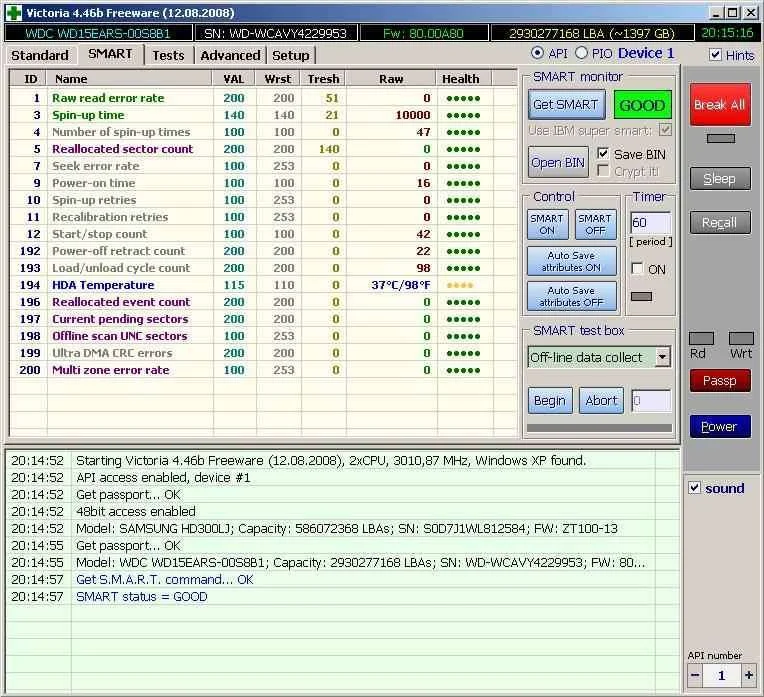This screenshot has height=697, width=764.
Task: Open the Off-line data collect dropdown
Action: [662, 357]
